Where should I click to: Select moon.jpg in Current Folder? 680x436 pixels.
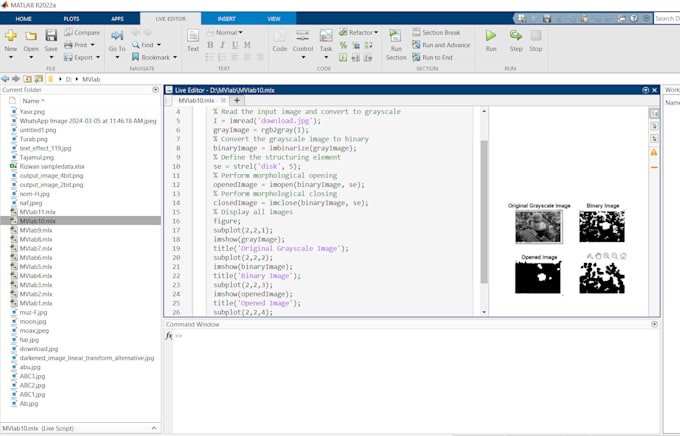[34, 322]
